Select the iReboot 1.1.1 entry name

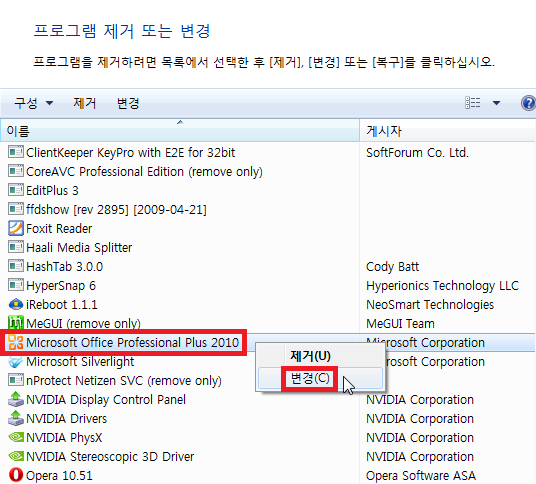pyautogui.click(x=62, y=304)
